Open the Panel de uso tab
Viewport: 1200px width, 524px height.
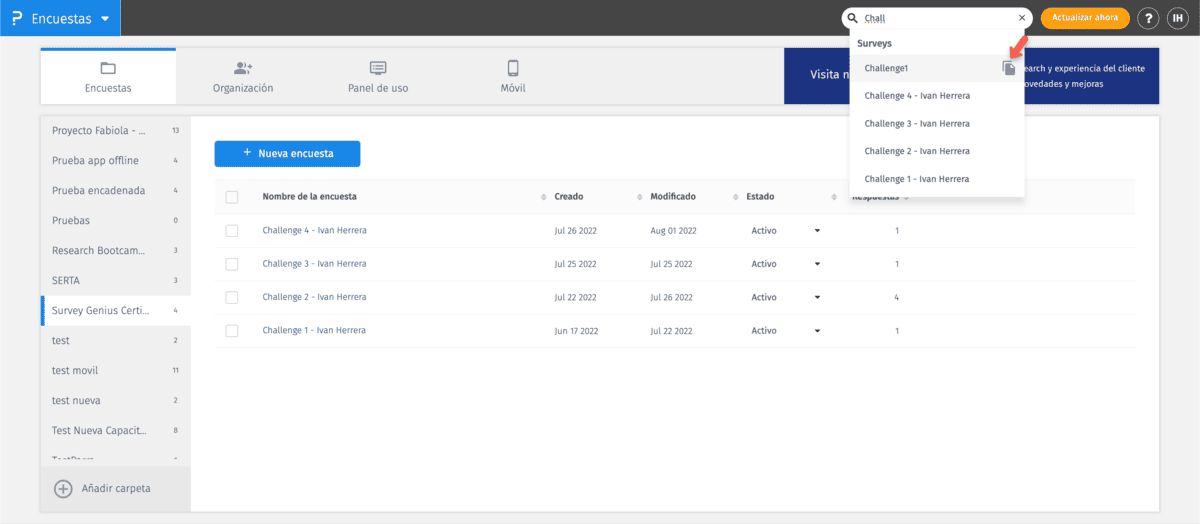click(x=377, y=77)
